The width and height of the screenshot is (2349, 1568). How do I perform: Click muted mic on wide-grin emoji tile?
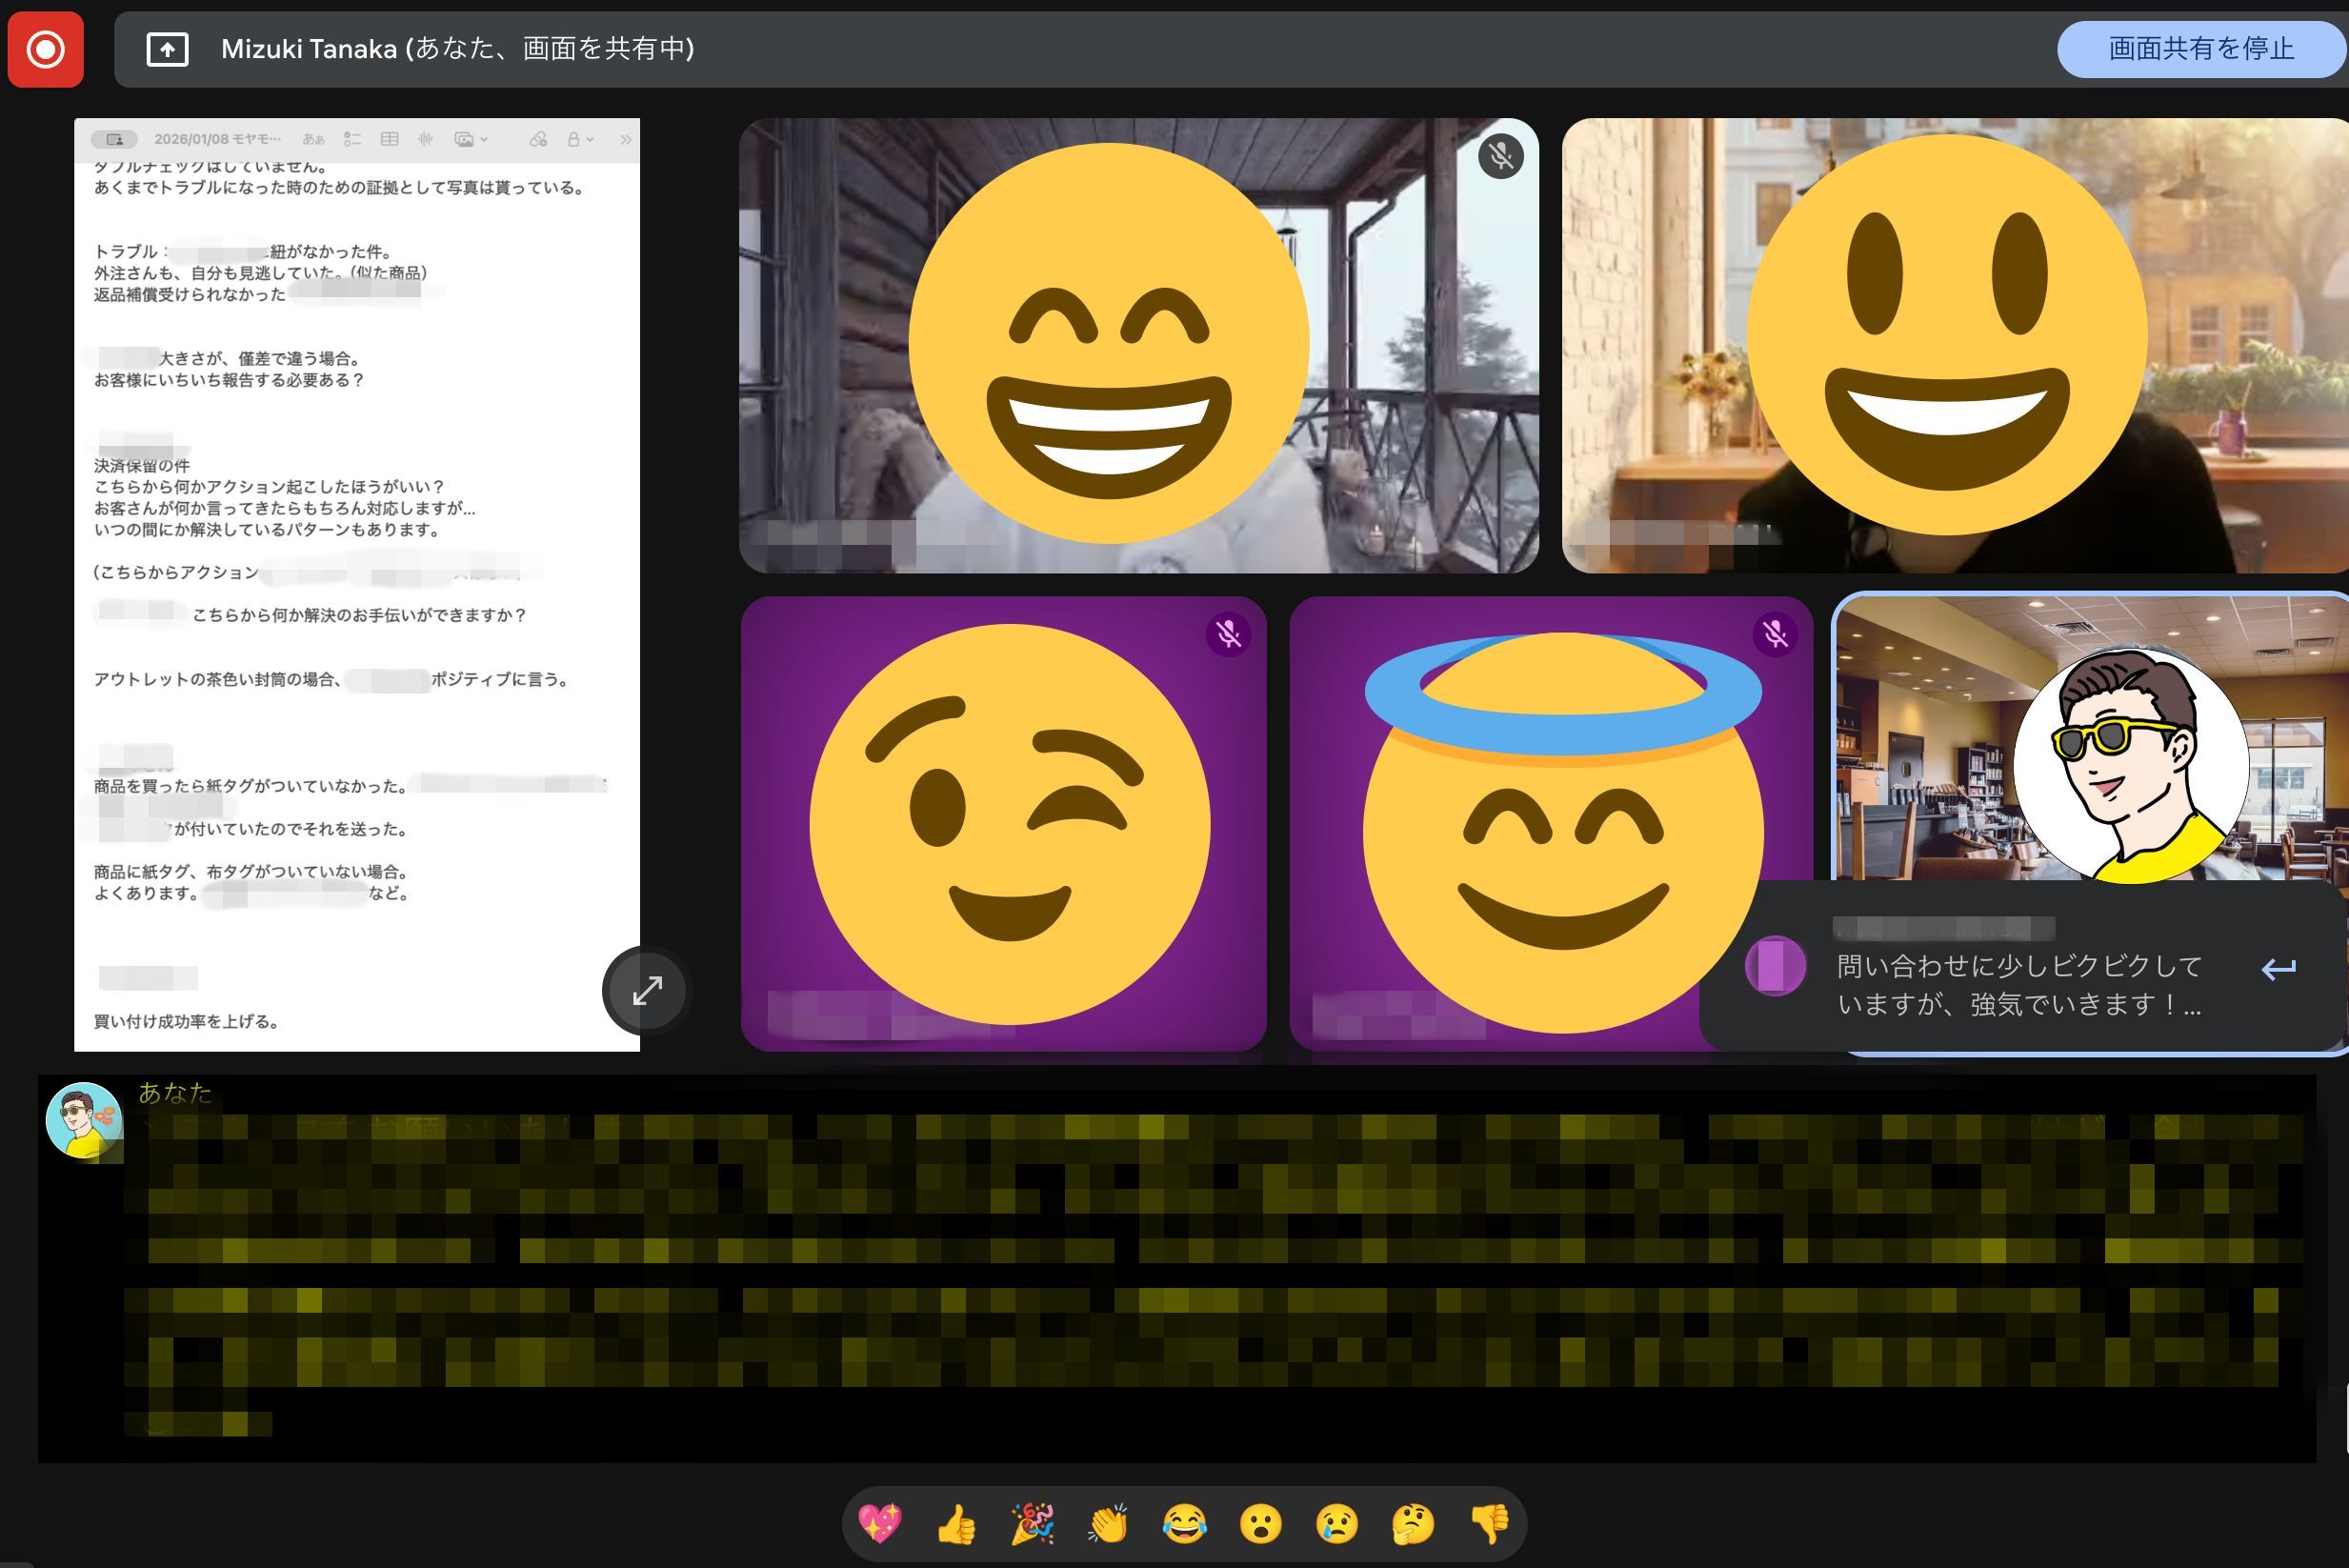click(x=1500, y=156)
